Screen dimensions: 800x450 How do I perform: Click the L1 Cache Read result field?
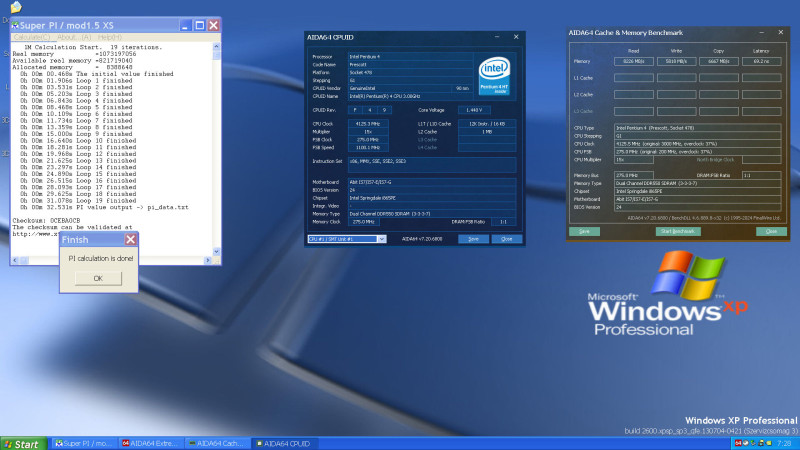tap(634, 78)
